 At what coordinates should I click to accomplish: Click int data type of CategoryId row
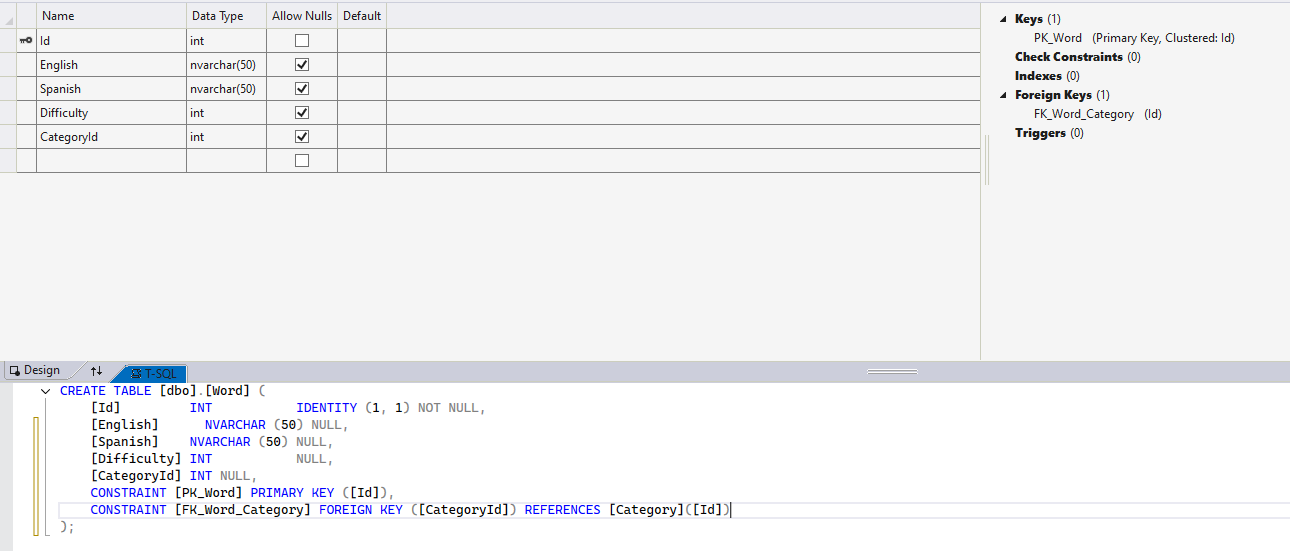pos(226,137)
